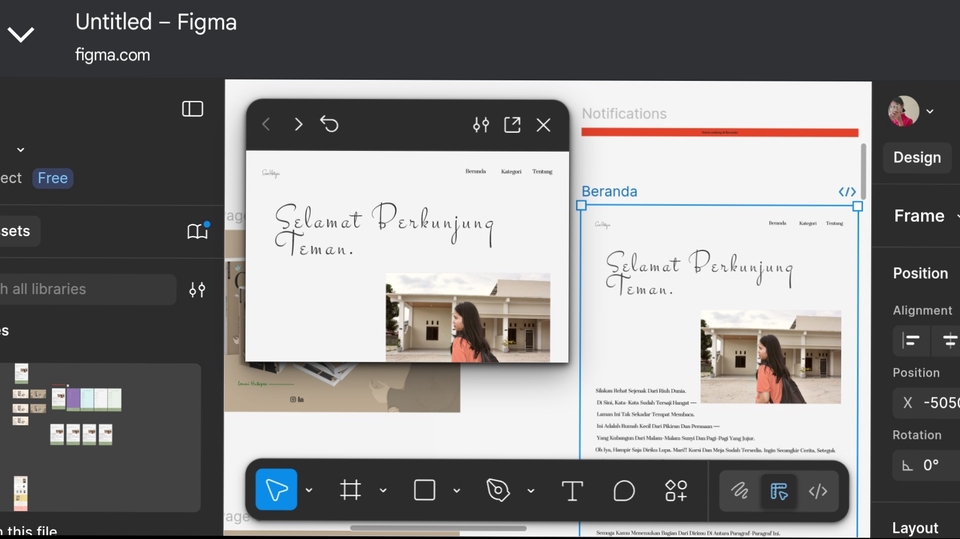The height and width of the screenshot is (539, 960).
Task: Select the Frame tool
Action: pos(350,490)
